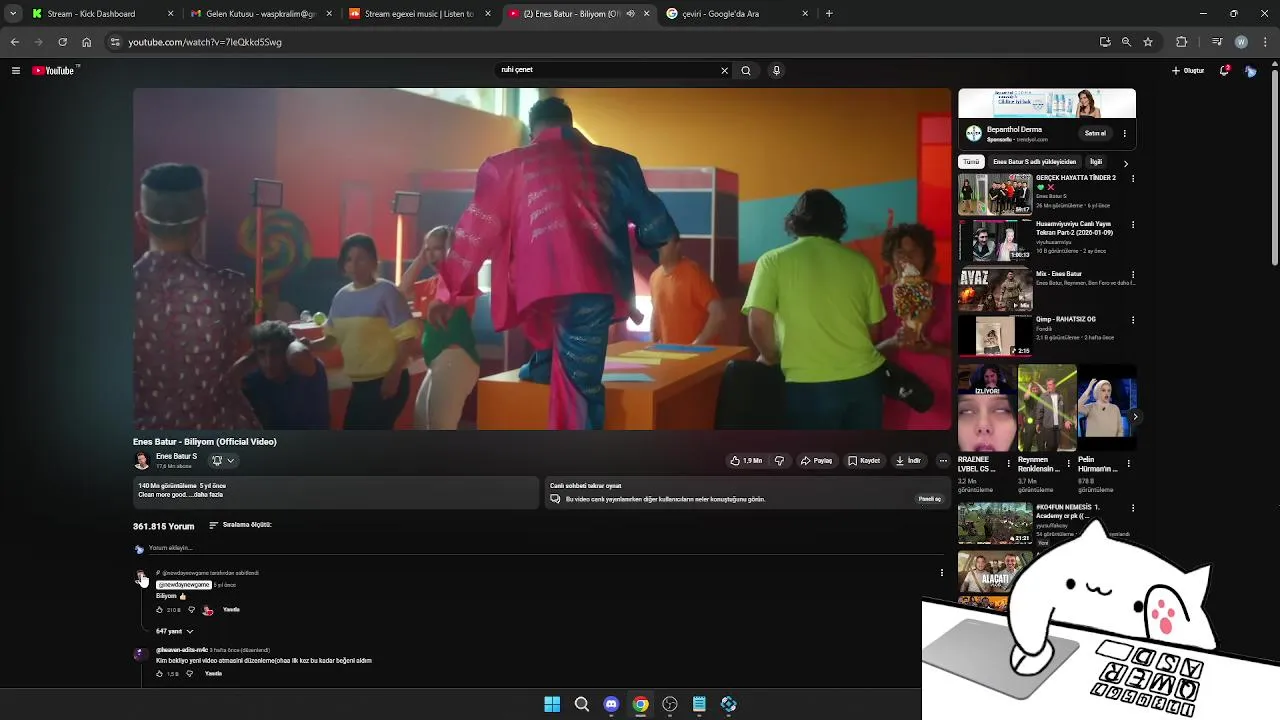Start voice search with the microphone

pyautogui.click(x=776, y=71)
